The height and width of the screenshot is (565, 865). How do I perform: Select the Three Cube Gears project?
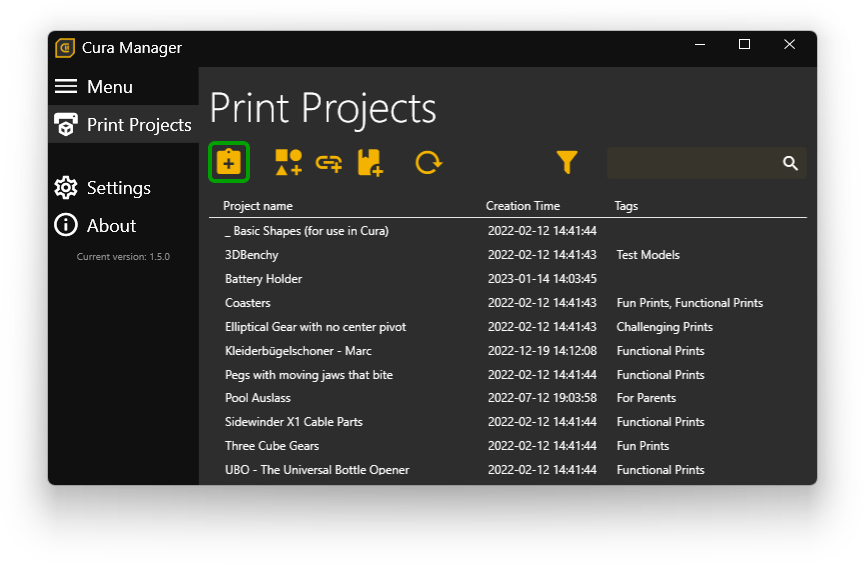click(x=508, y=446)
